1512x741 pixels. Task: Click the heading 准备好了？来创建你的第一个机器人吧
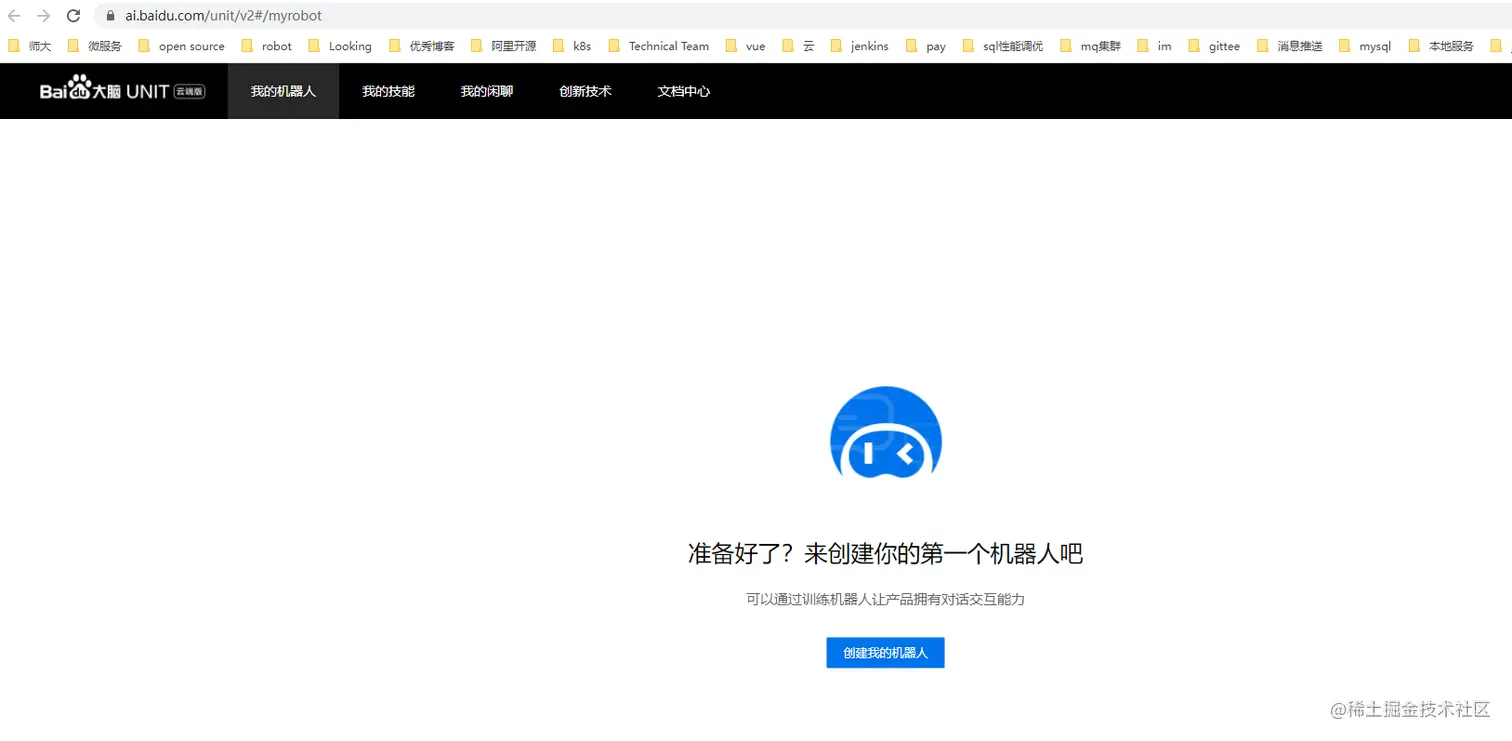pyautogui.click(x=885, y=553)
